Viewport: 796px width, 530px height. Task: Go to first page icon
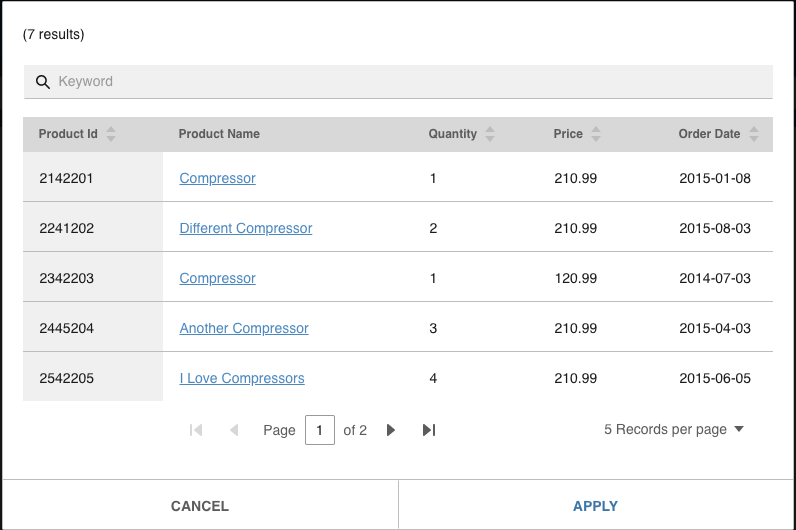point(196,430)
